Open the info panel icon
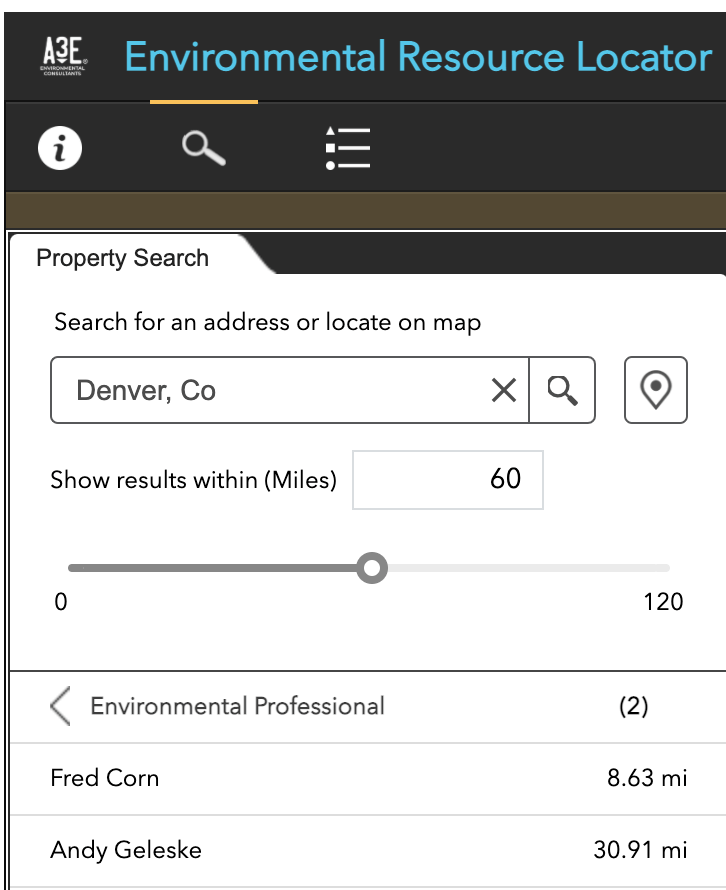The height and width of the screenshot is (890, 726). pyautogui.click(x=60, y=148)
